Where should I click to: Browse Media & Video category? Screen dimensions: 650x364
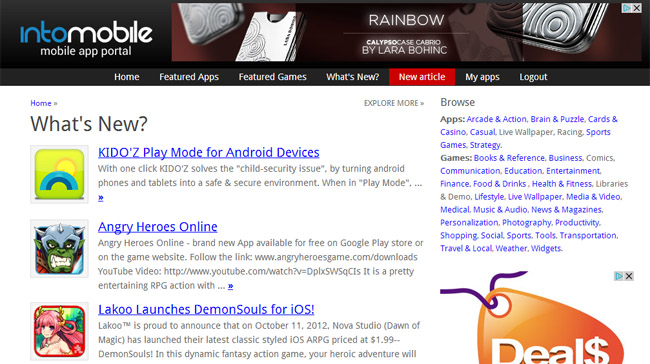(593, 196)
